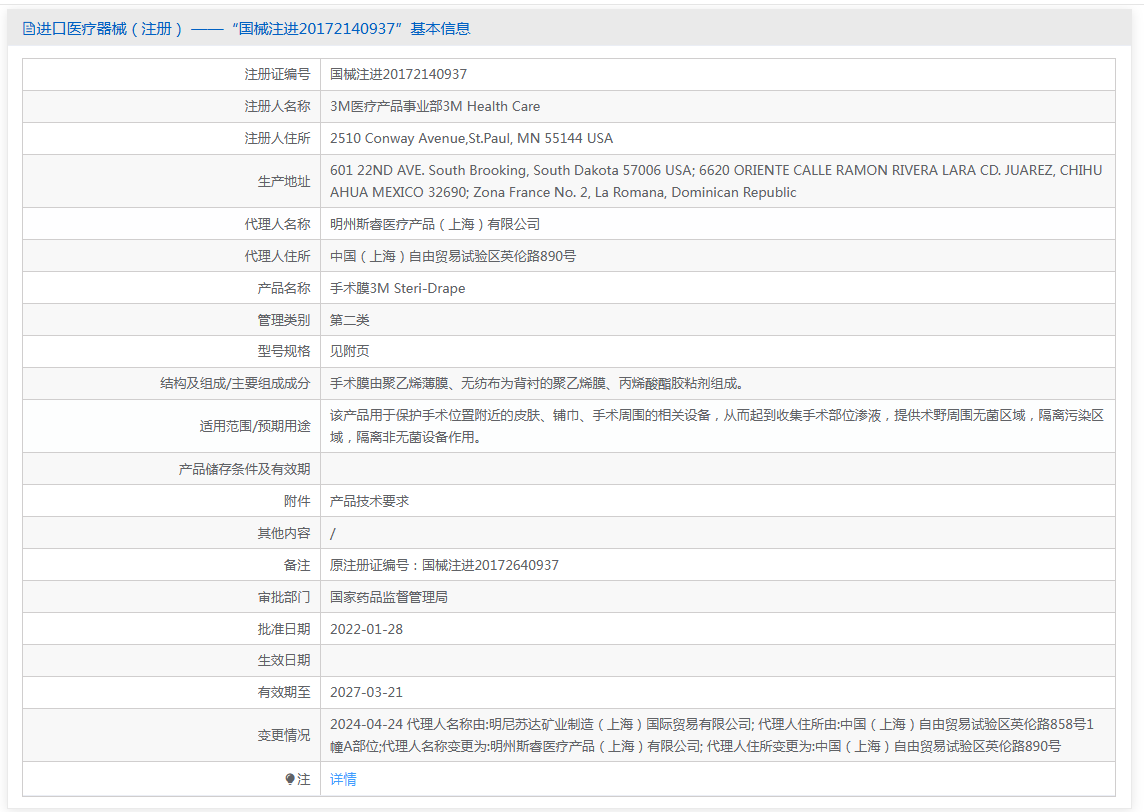Click the 型号规格 label
Screen dimensions: 1144x812
click(x=284, y=351)
